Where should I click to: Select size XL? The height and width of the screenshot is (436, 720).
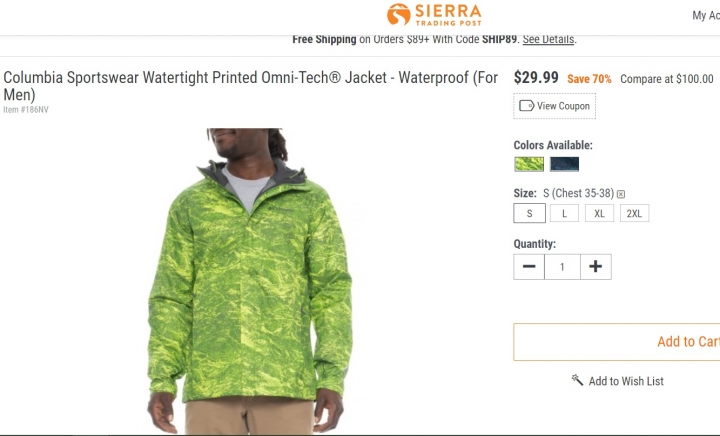[599, 213]
